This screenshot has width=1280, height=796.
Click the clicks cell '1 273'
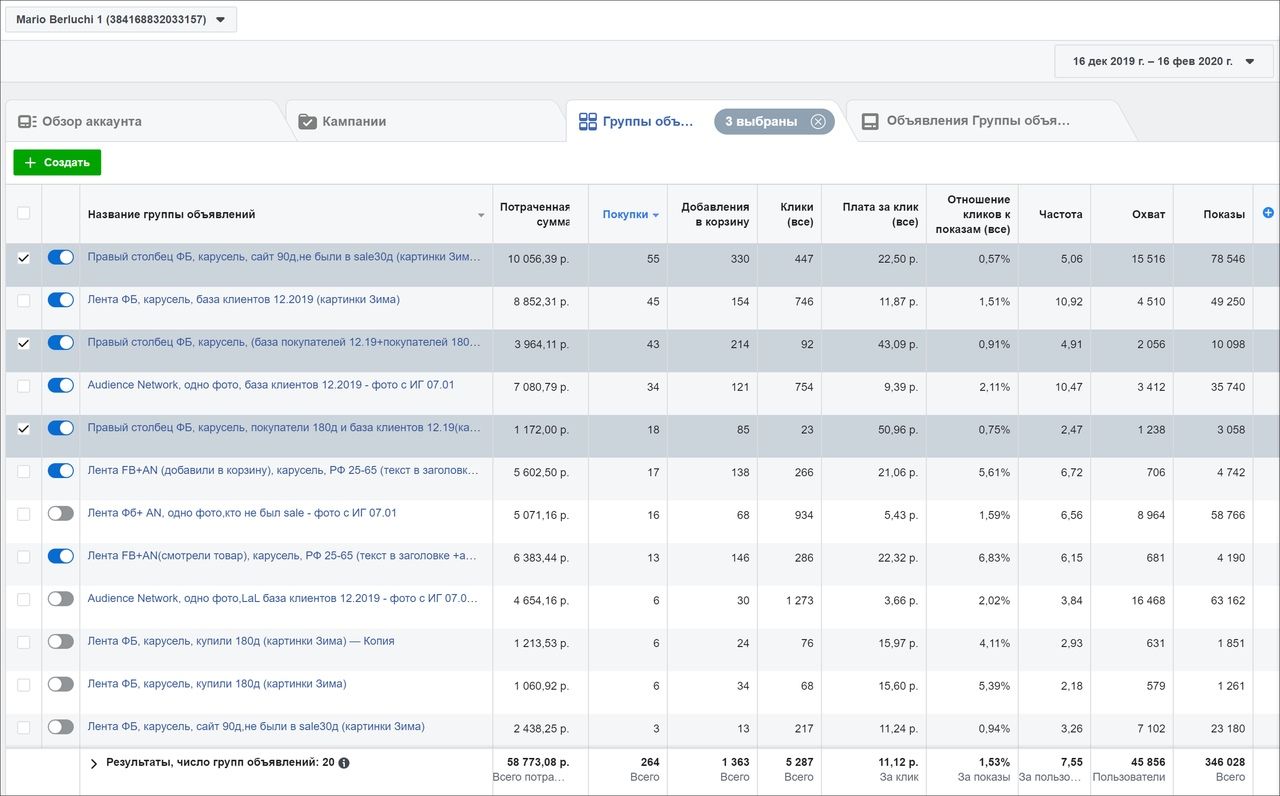(799, 600)
